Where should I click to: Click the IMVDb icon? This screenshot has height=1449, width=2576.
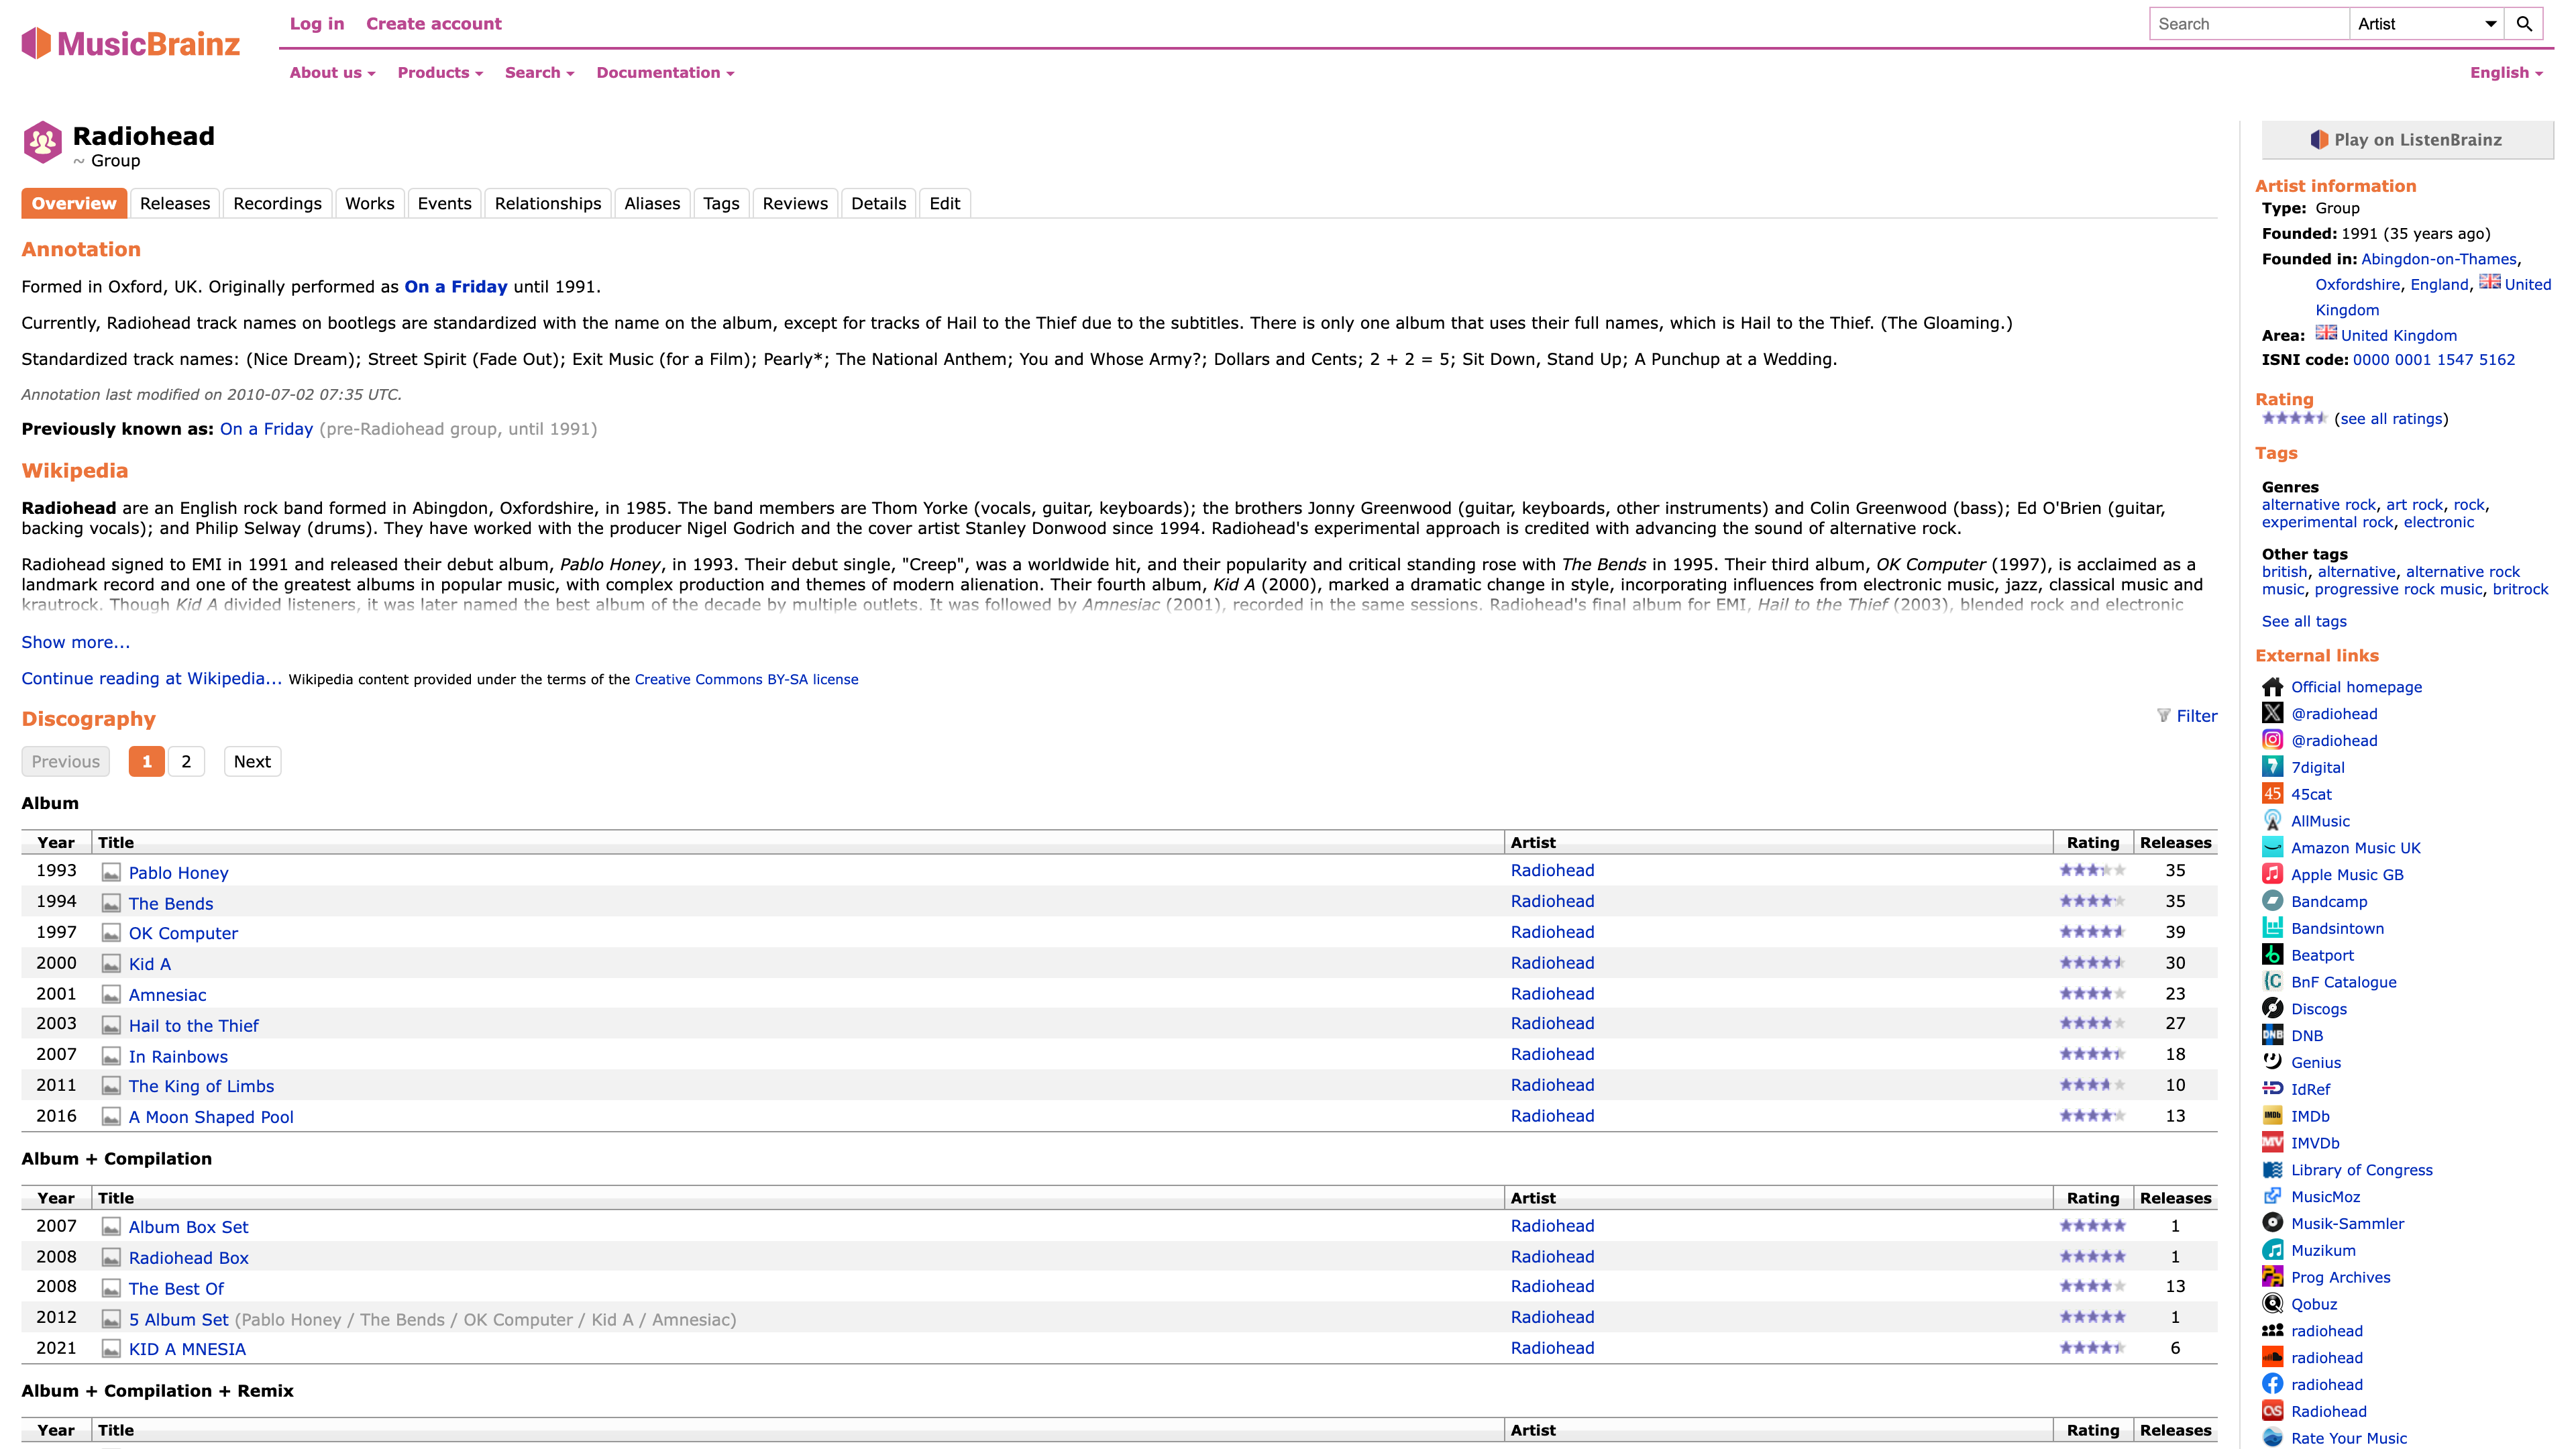pyautogui.click(x=2272, y=1143)
